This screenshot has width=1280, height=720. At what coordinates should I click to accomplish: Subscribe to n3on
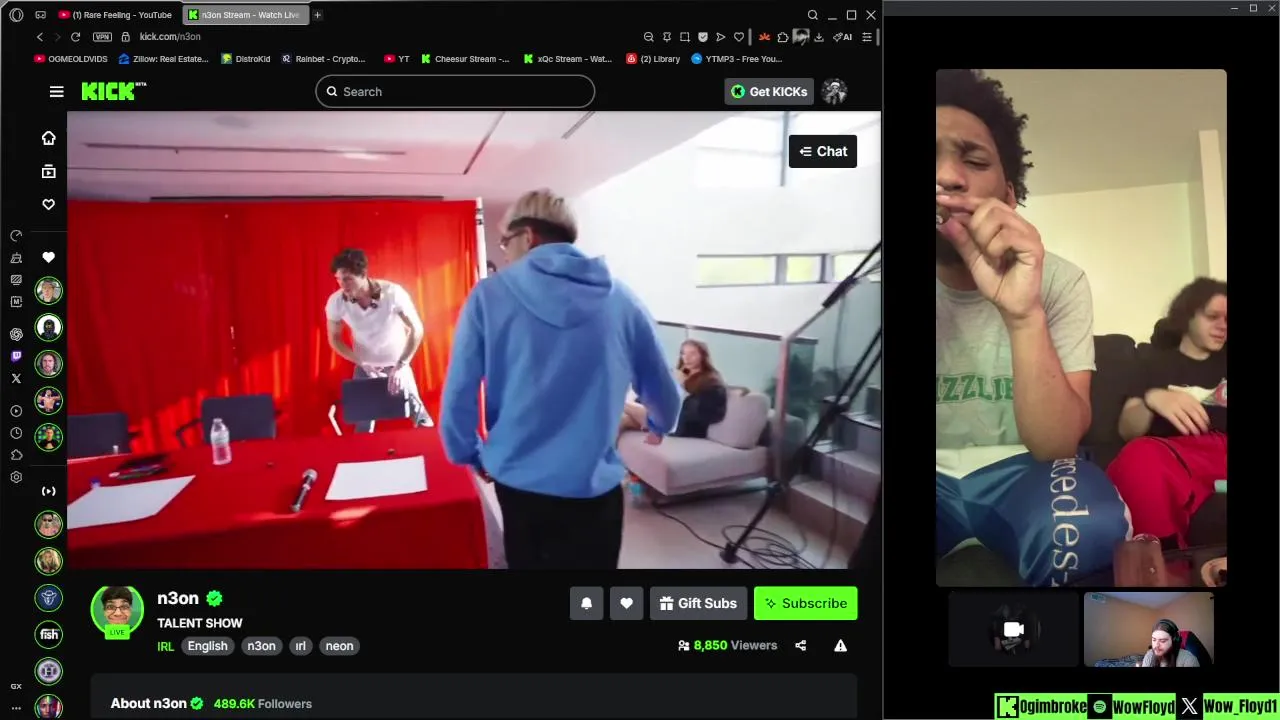coord(806,604)
